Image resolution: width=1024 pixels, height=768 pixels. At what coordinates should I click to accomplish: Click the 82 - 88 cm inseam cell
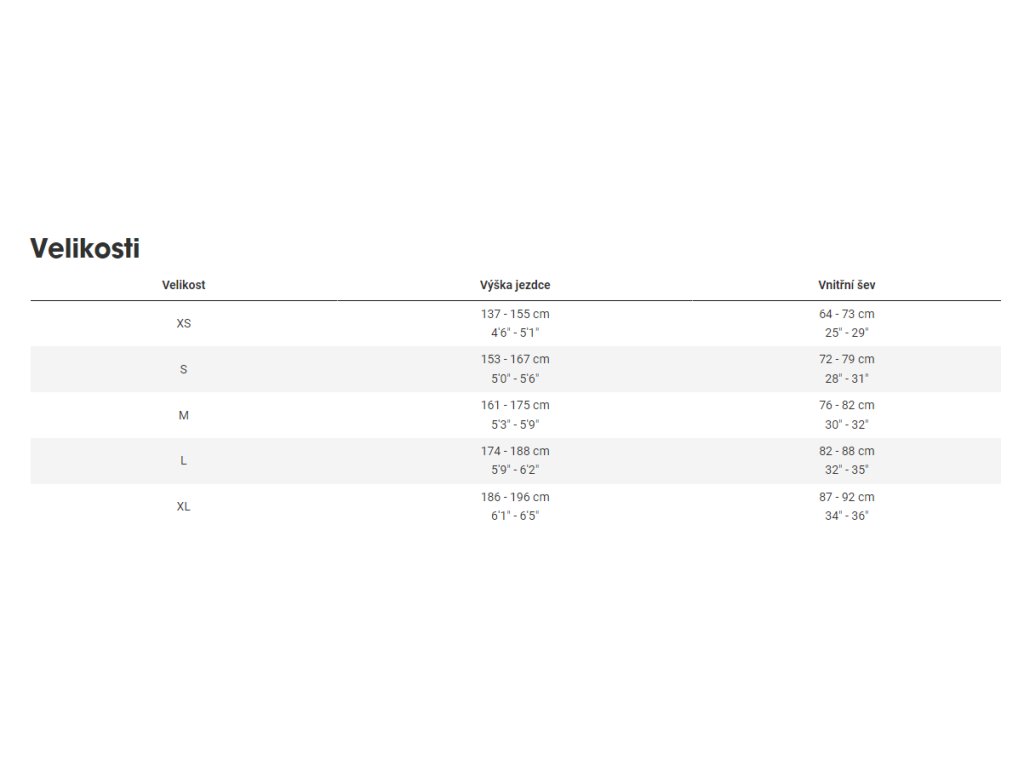click(846, 460)
